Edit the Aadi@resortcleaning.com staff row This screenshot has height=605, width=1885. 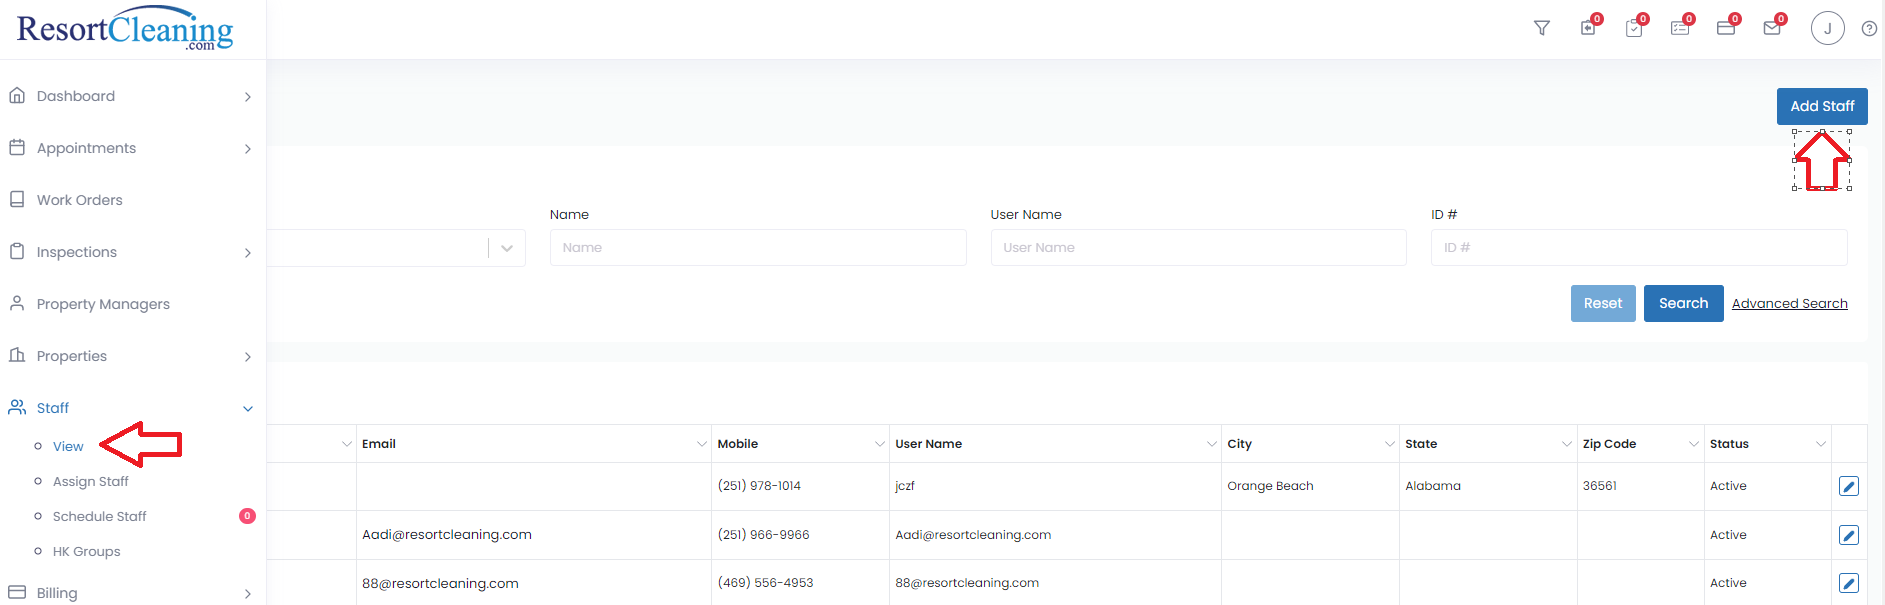(x=1849, y=535)
